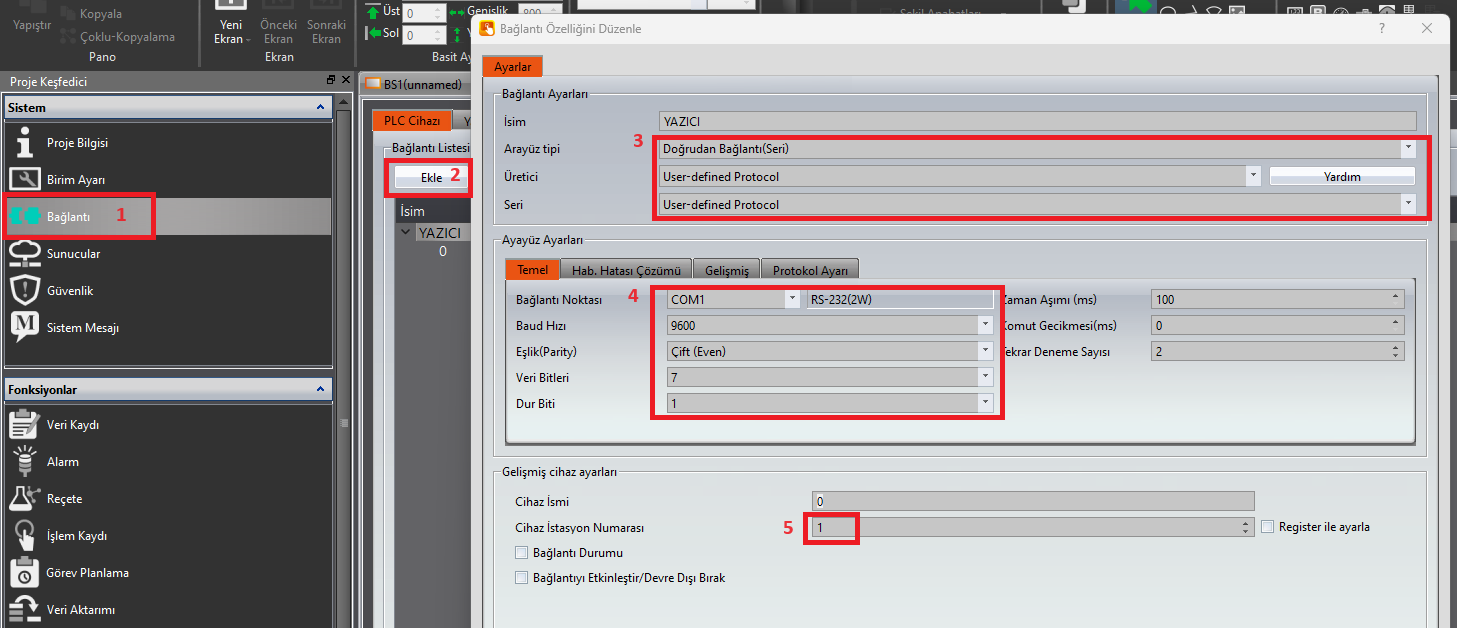
Task: Toggle Bağlantı Durumu checkbox
Action: pos(520,553)
